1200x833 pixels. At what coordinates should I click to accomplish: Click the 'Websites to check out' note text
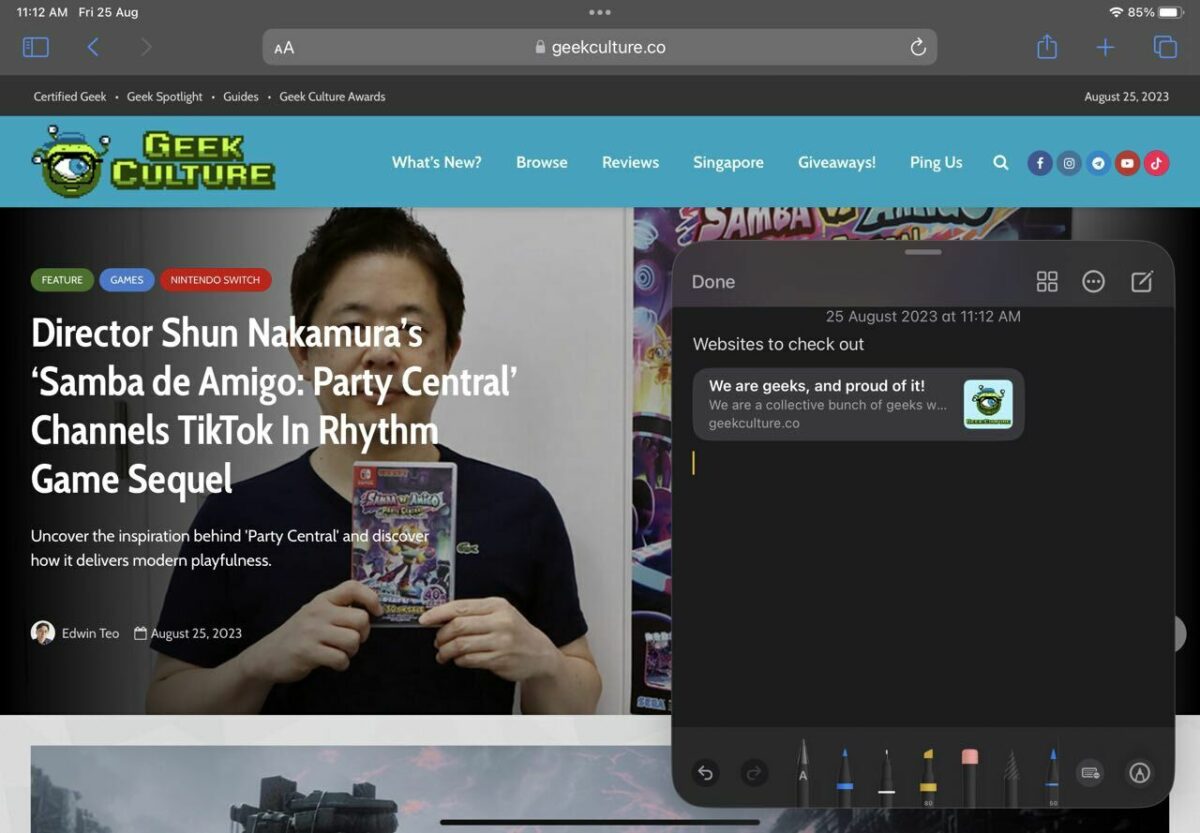[x=778, y=344]
